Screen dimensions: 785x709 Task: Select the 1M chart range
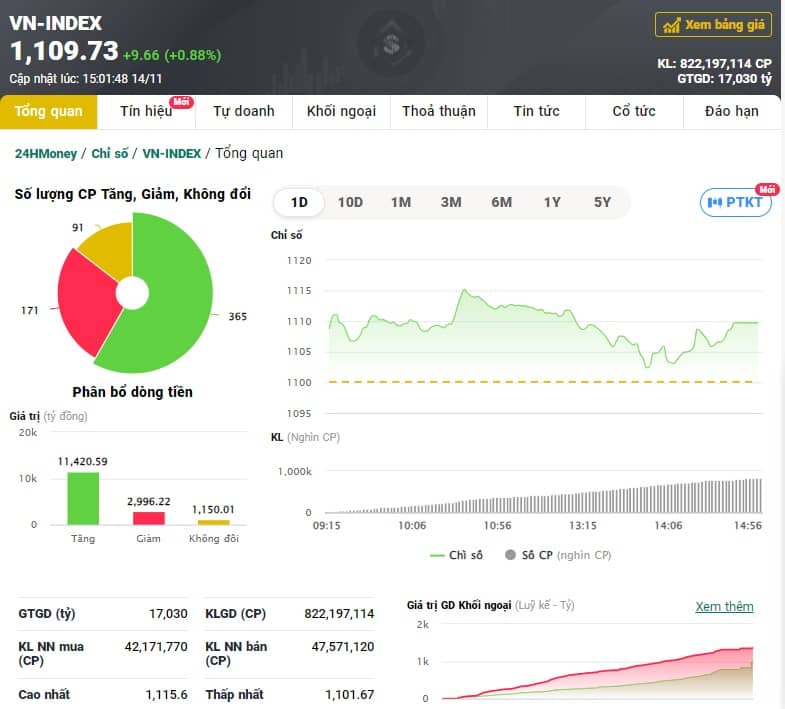pyautogui.click(x=401, y=202)
